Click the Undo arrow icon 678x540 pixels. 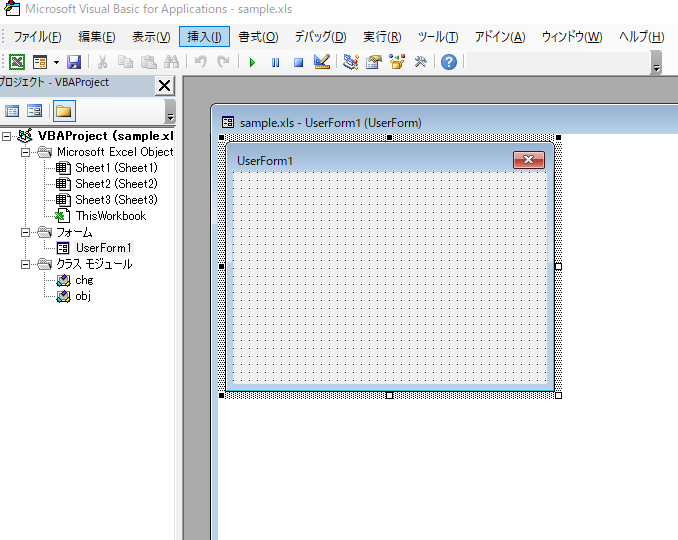pos(200,62)
